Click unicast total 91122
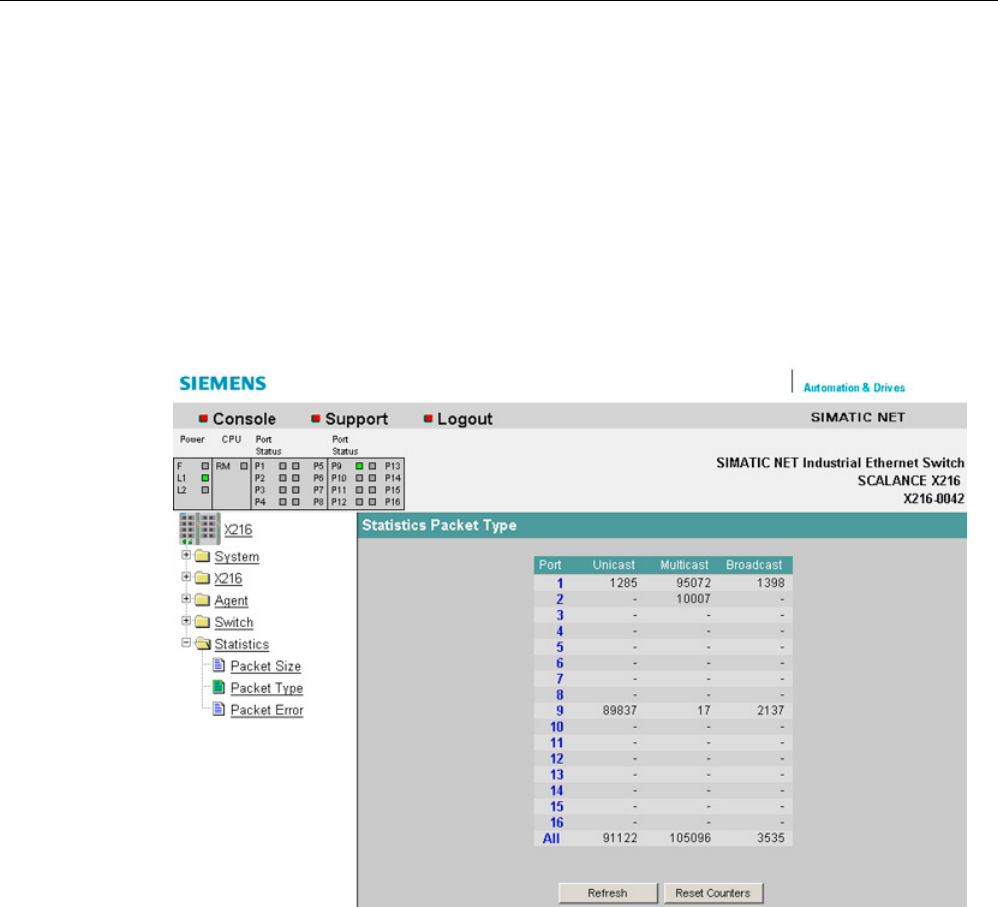Viewport: 998px width, 907px height. pyautogui.click(x=620, y=838)
